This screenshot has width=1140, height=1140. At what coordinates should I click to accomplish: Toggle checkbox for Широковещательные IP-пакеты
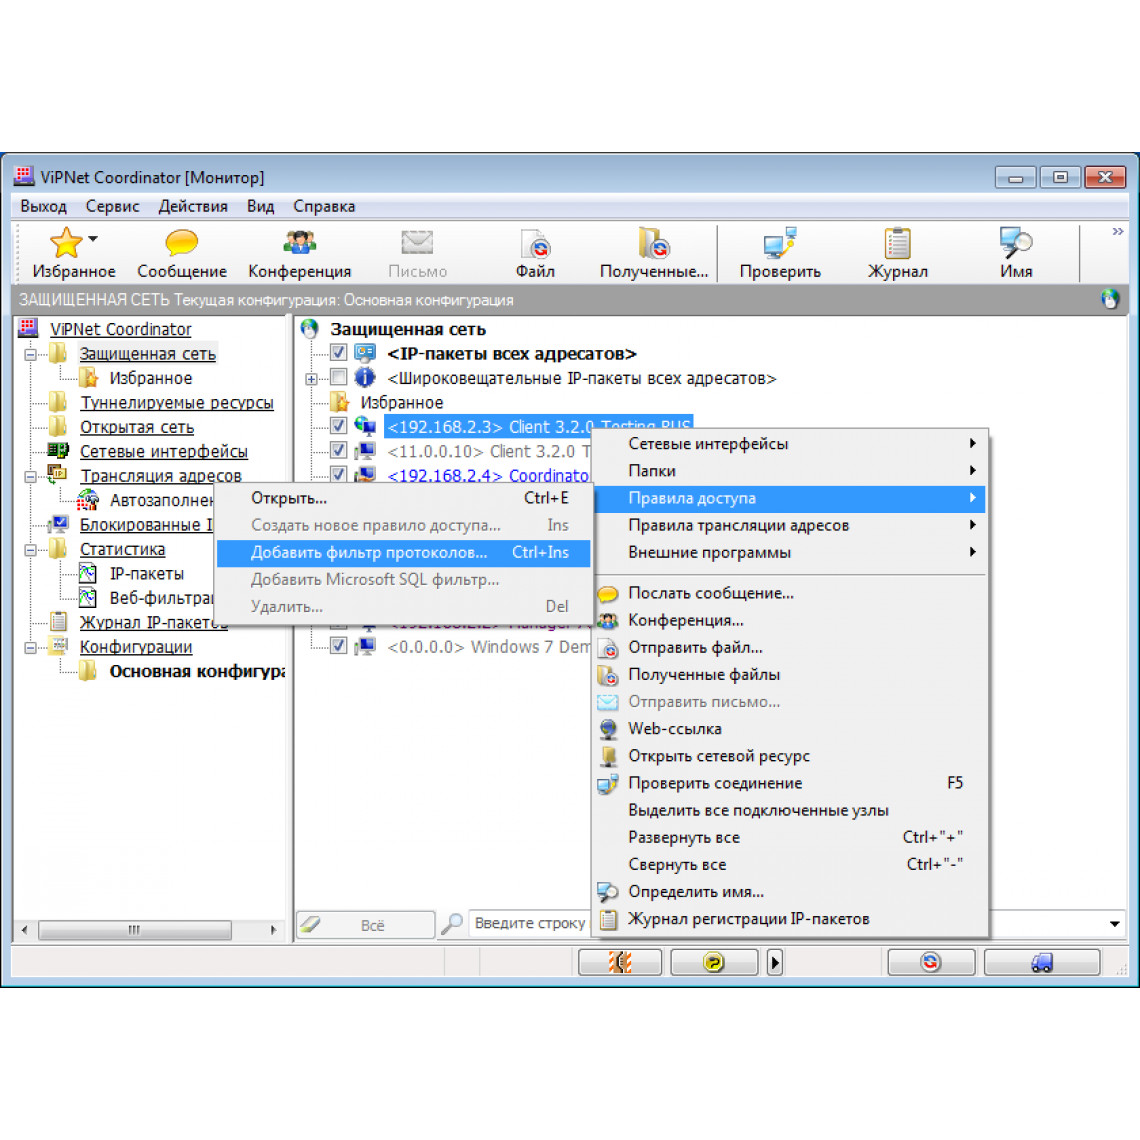click(x=338, y=377)
